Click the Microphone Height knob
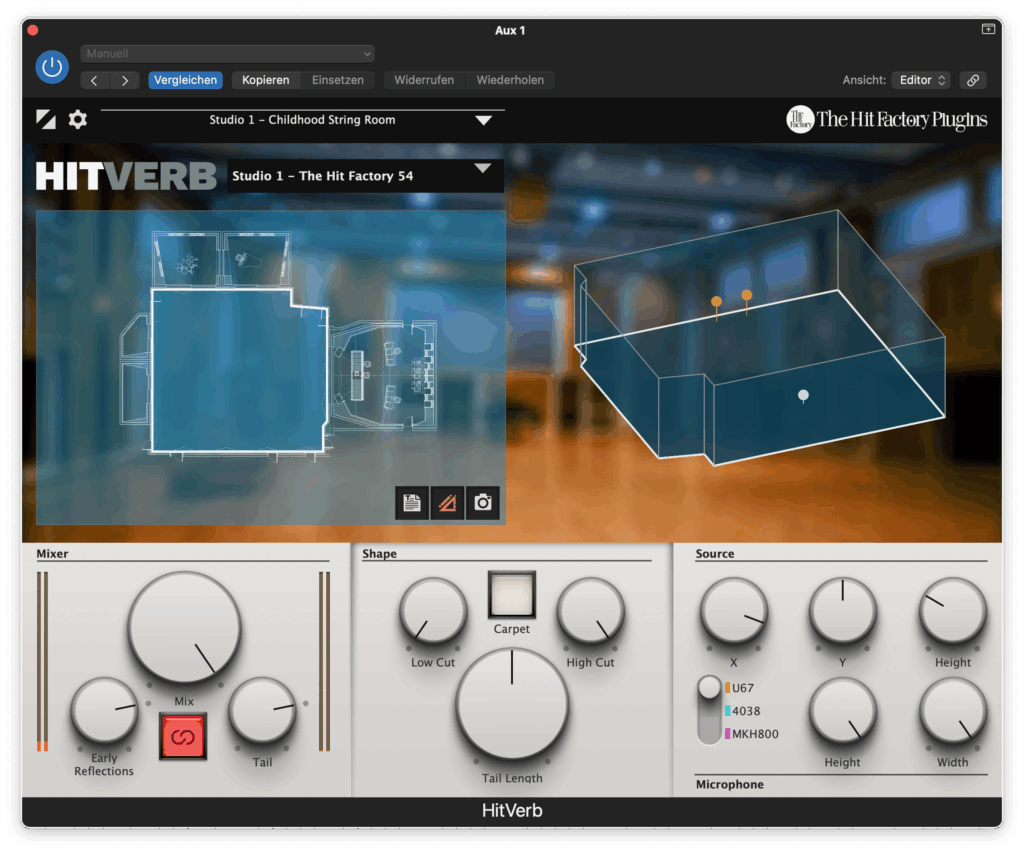Image resolution: width=1024 pixels, height=853 pixels. click(842, 712)
